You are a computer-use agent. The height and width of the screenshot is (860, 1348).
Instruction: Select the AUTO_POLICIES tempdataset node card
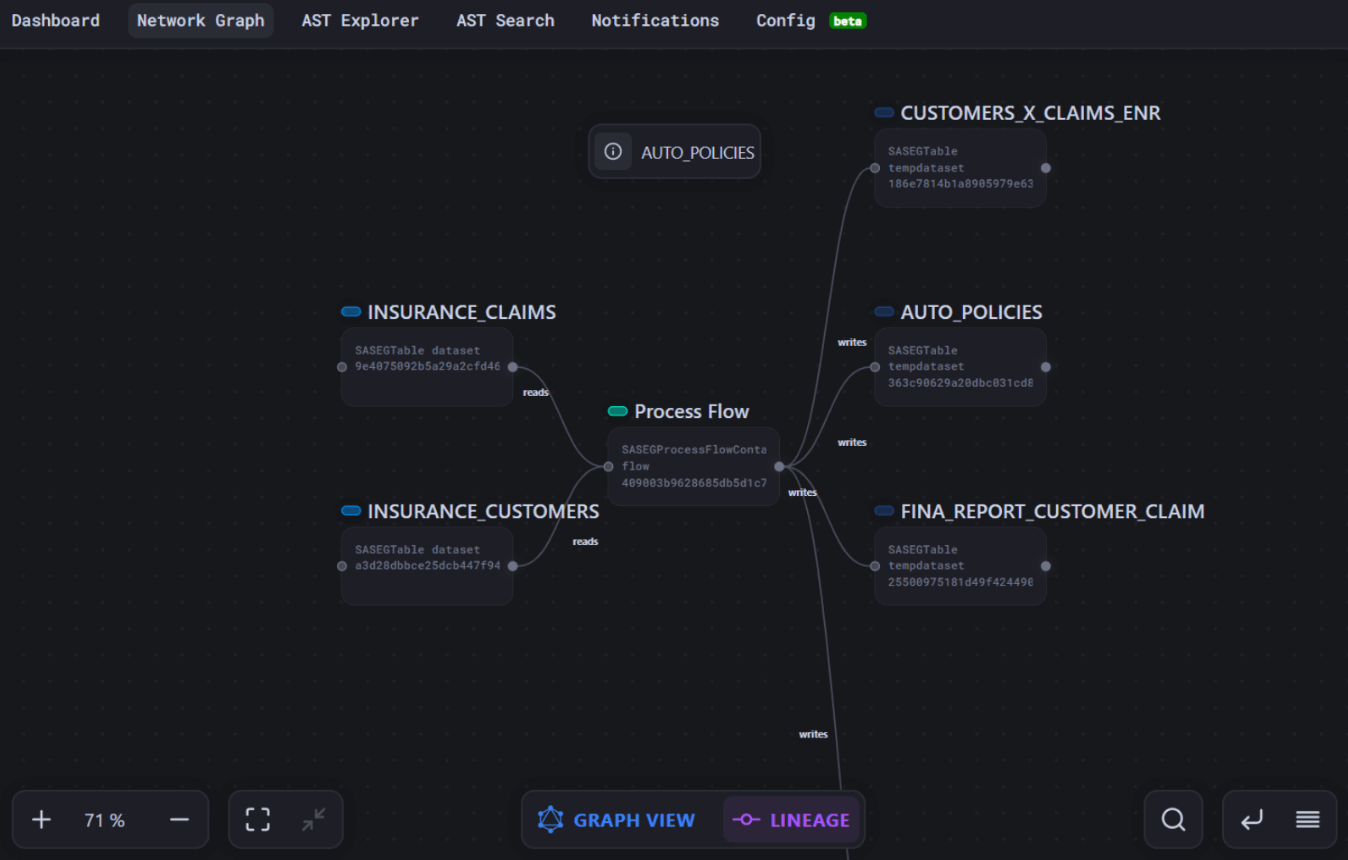click(960, 367)
